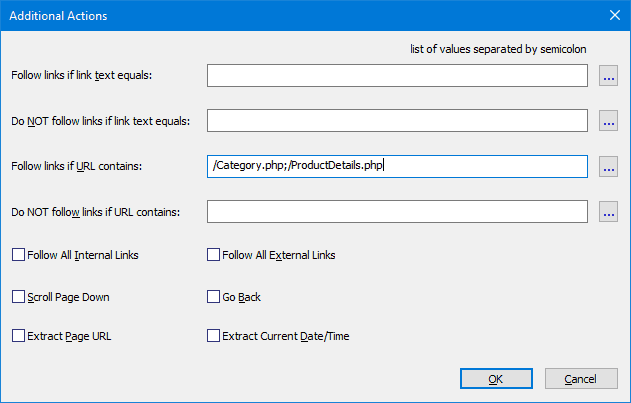Open ellipsis editor for NOT follow link text
The image size is (631, 403).
(608, 121)
